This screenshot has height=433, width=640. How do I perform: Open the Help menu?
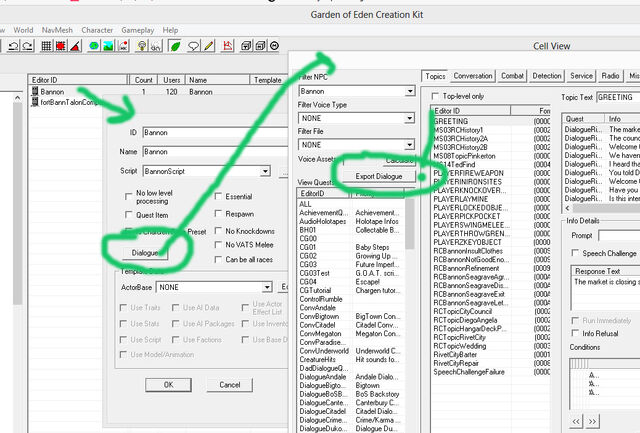pyautogui.click(x=170, y=30)
